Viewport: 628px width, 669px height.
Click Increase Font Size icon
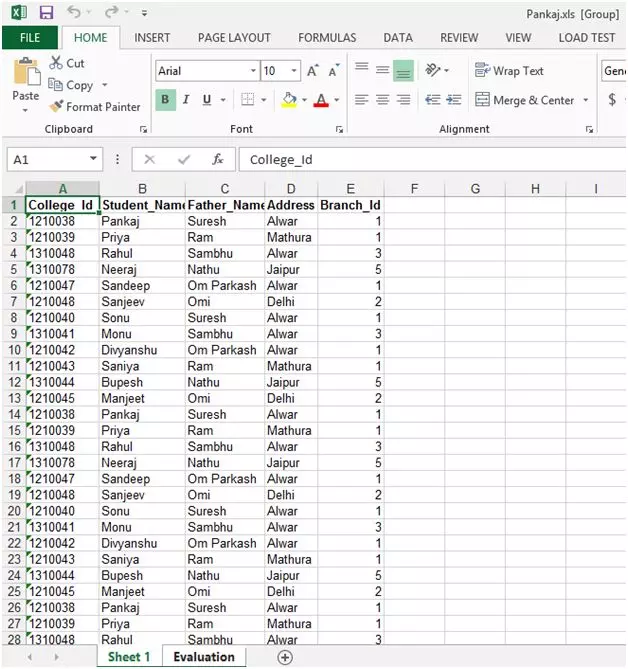pyautogui.click(x=313, y=71)
